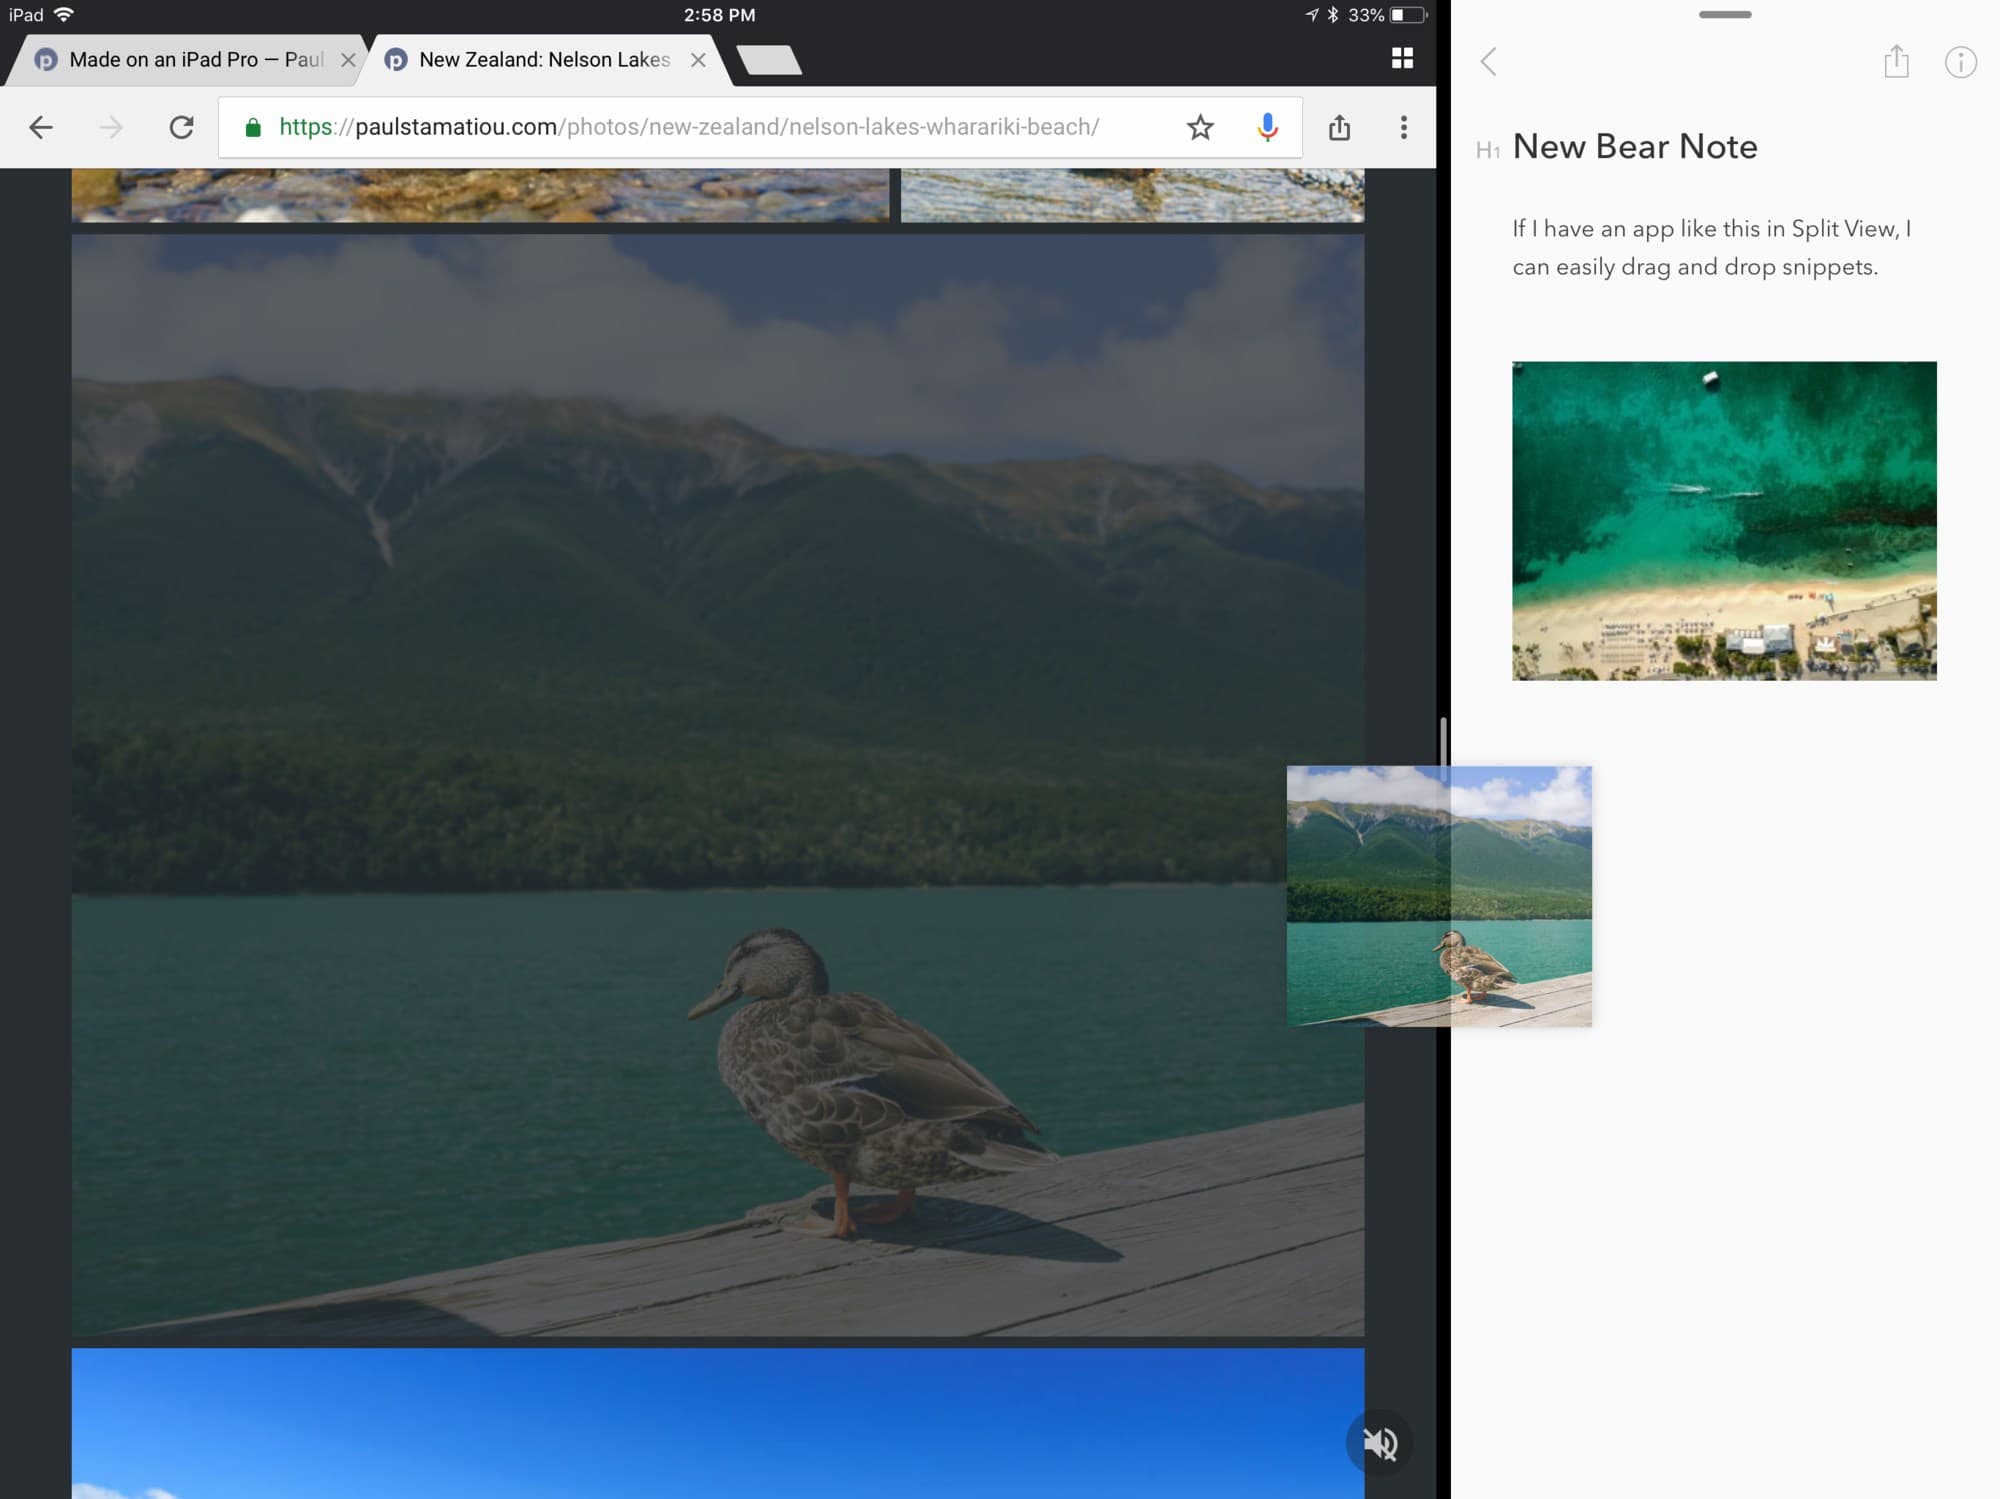
Task: Tap the Bluetooth status icon
Action: (1333, 14)
